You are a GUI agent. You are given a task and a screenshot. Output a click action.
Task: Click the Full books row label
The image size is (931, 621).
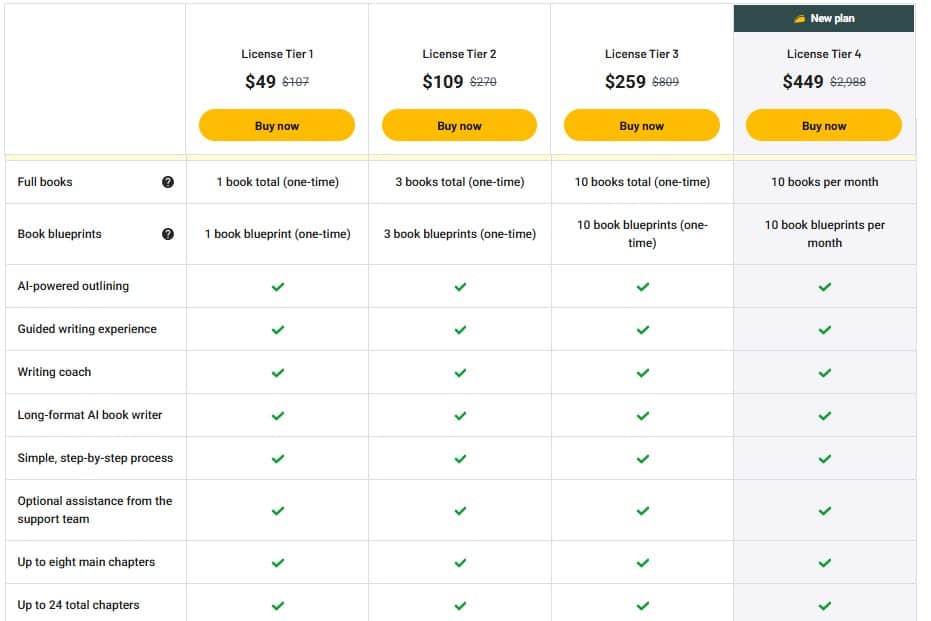click(43, 182)
